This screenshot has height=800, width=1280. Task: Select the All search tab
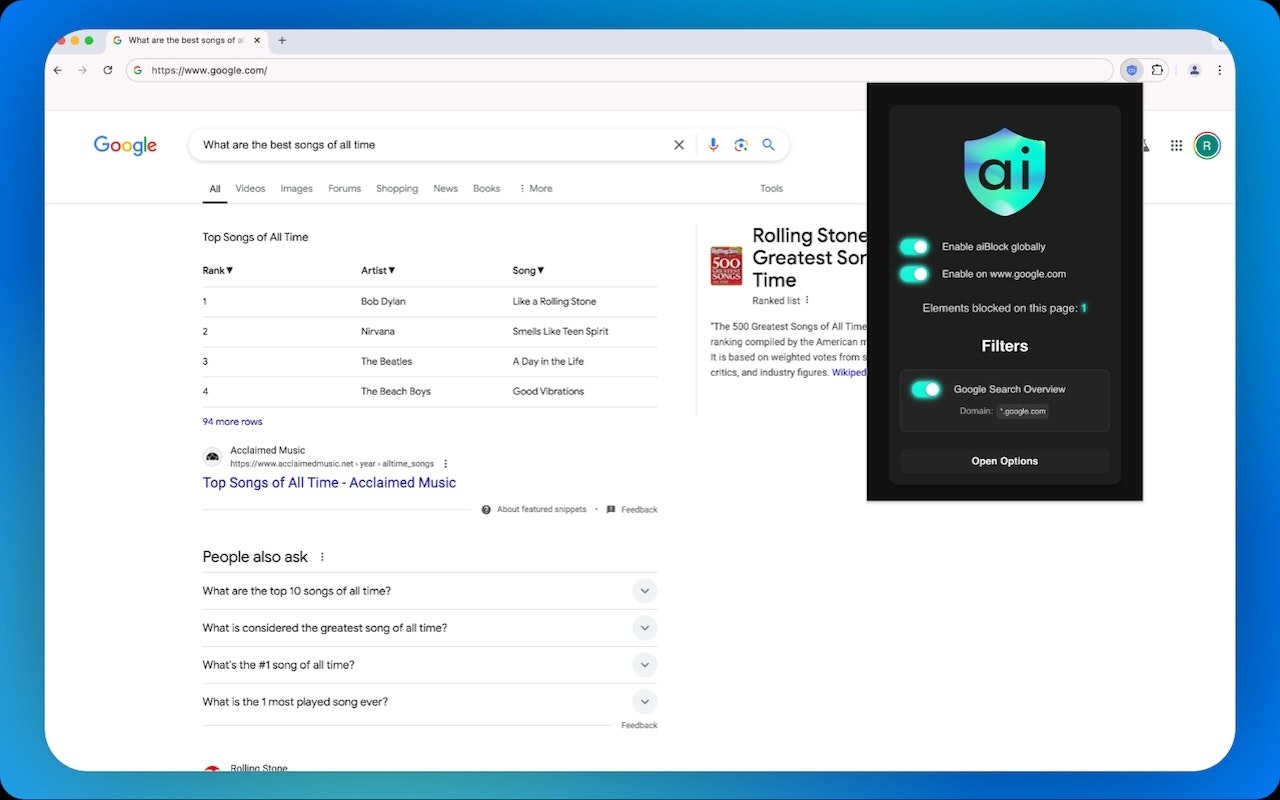[x=215, y=188]
